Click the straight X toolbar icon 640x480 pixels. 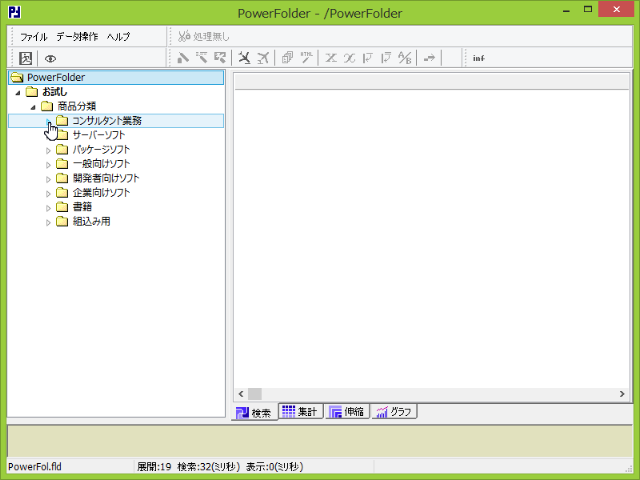point(331,58)
